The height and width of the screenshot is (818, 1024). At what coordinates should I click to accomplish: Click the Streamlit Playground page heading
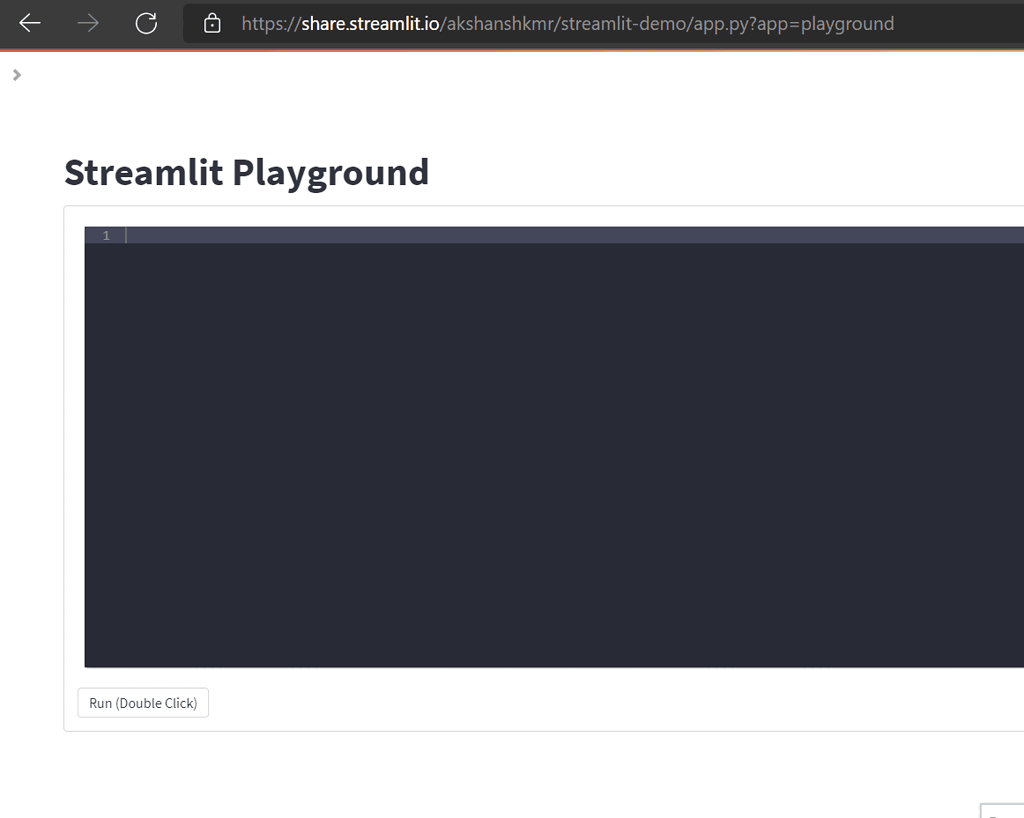point(246,172)
